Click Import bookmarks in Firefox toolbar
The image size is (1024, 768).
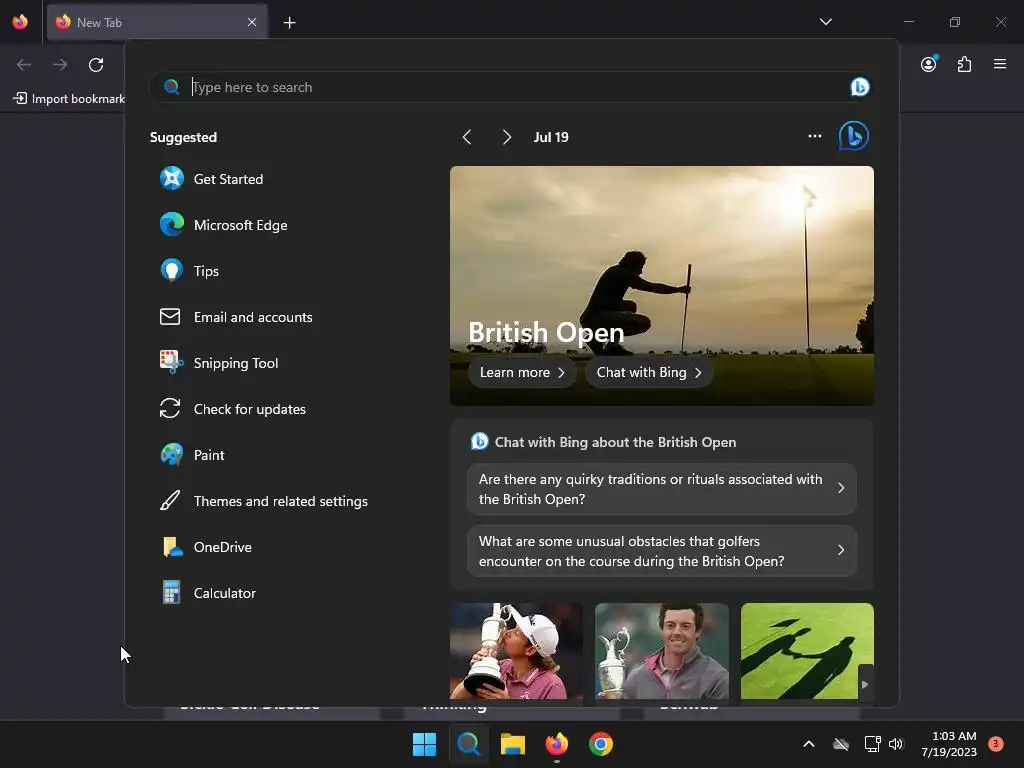pos(69,99)
